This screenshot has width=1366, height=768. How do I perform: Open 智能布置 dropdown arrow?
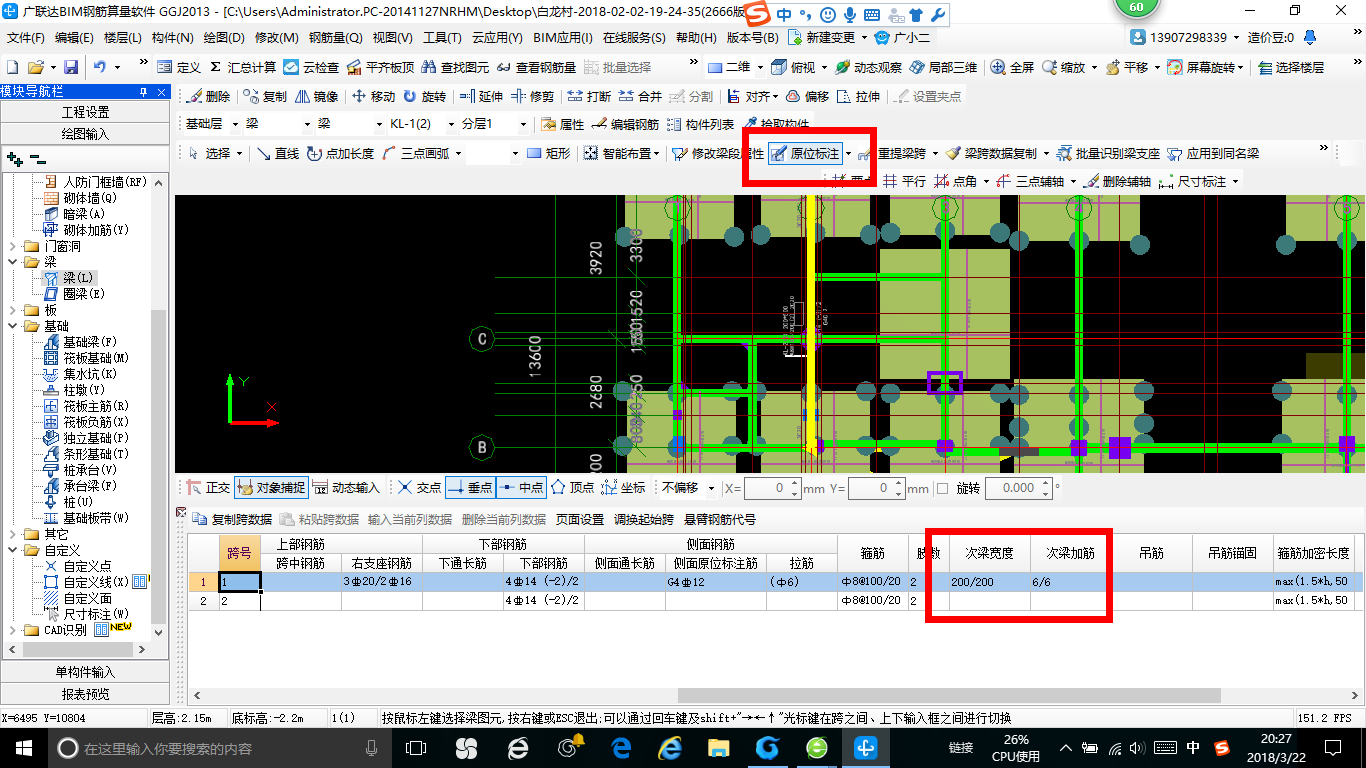(x=657, y=153)
